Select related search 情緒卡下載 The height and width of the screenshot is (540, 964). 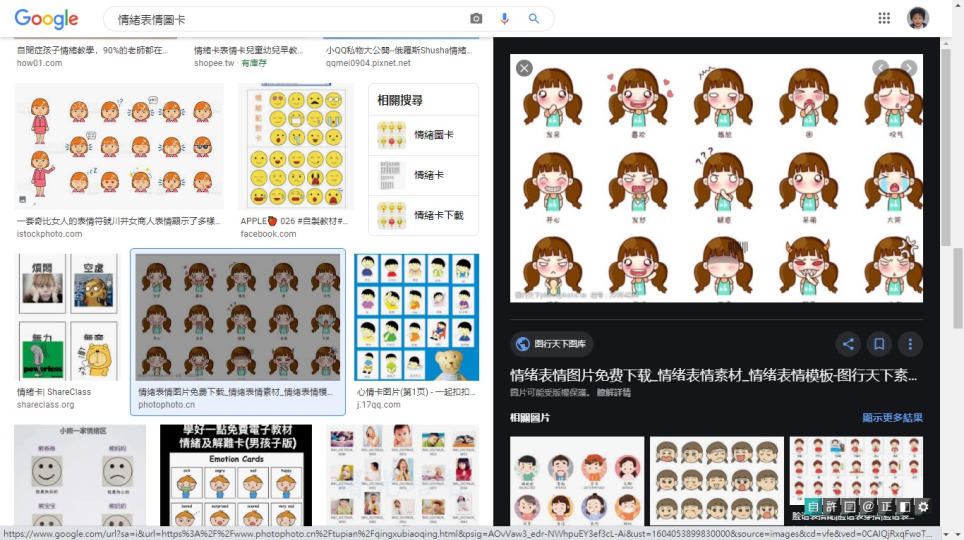click(423, 215)
